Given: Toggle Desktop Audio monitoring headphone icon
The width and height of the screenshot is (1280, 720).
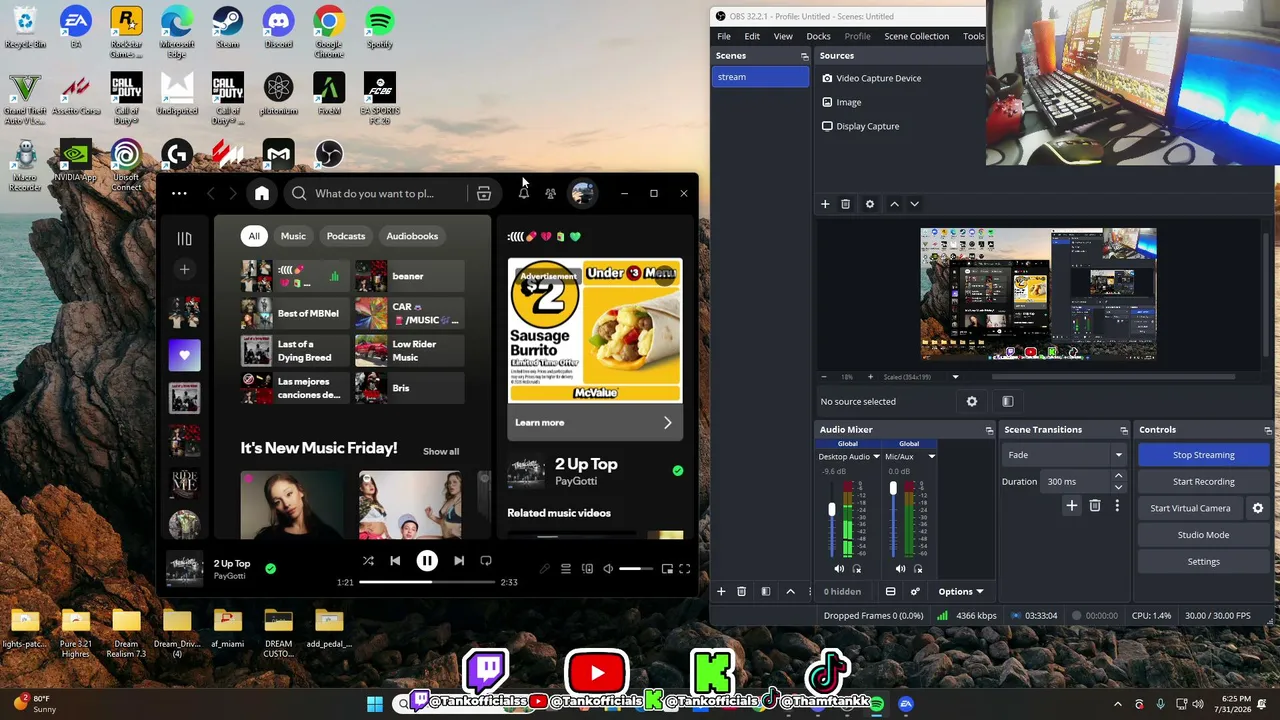Looking at the screenshot, I should [857, 569].
